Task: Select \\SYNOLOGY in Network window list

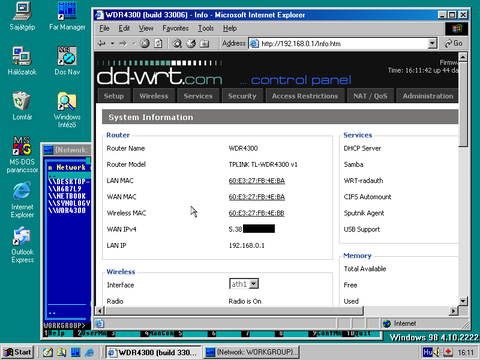Action: pyautogui.click(x=69, y=203)
